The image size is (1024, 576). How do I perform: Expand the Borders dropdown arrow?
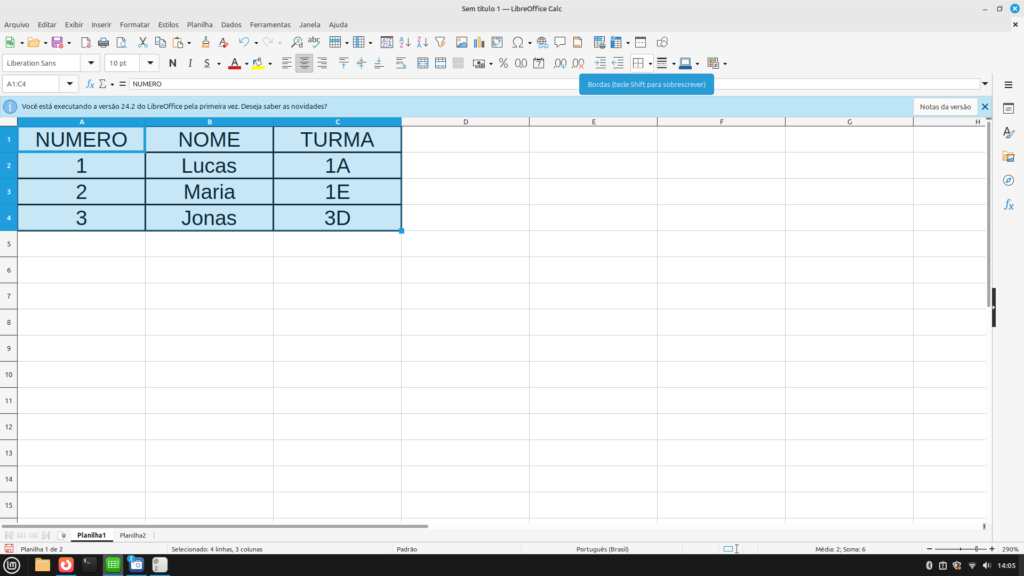tap(650, 63)
